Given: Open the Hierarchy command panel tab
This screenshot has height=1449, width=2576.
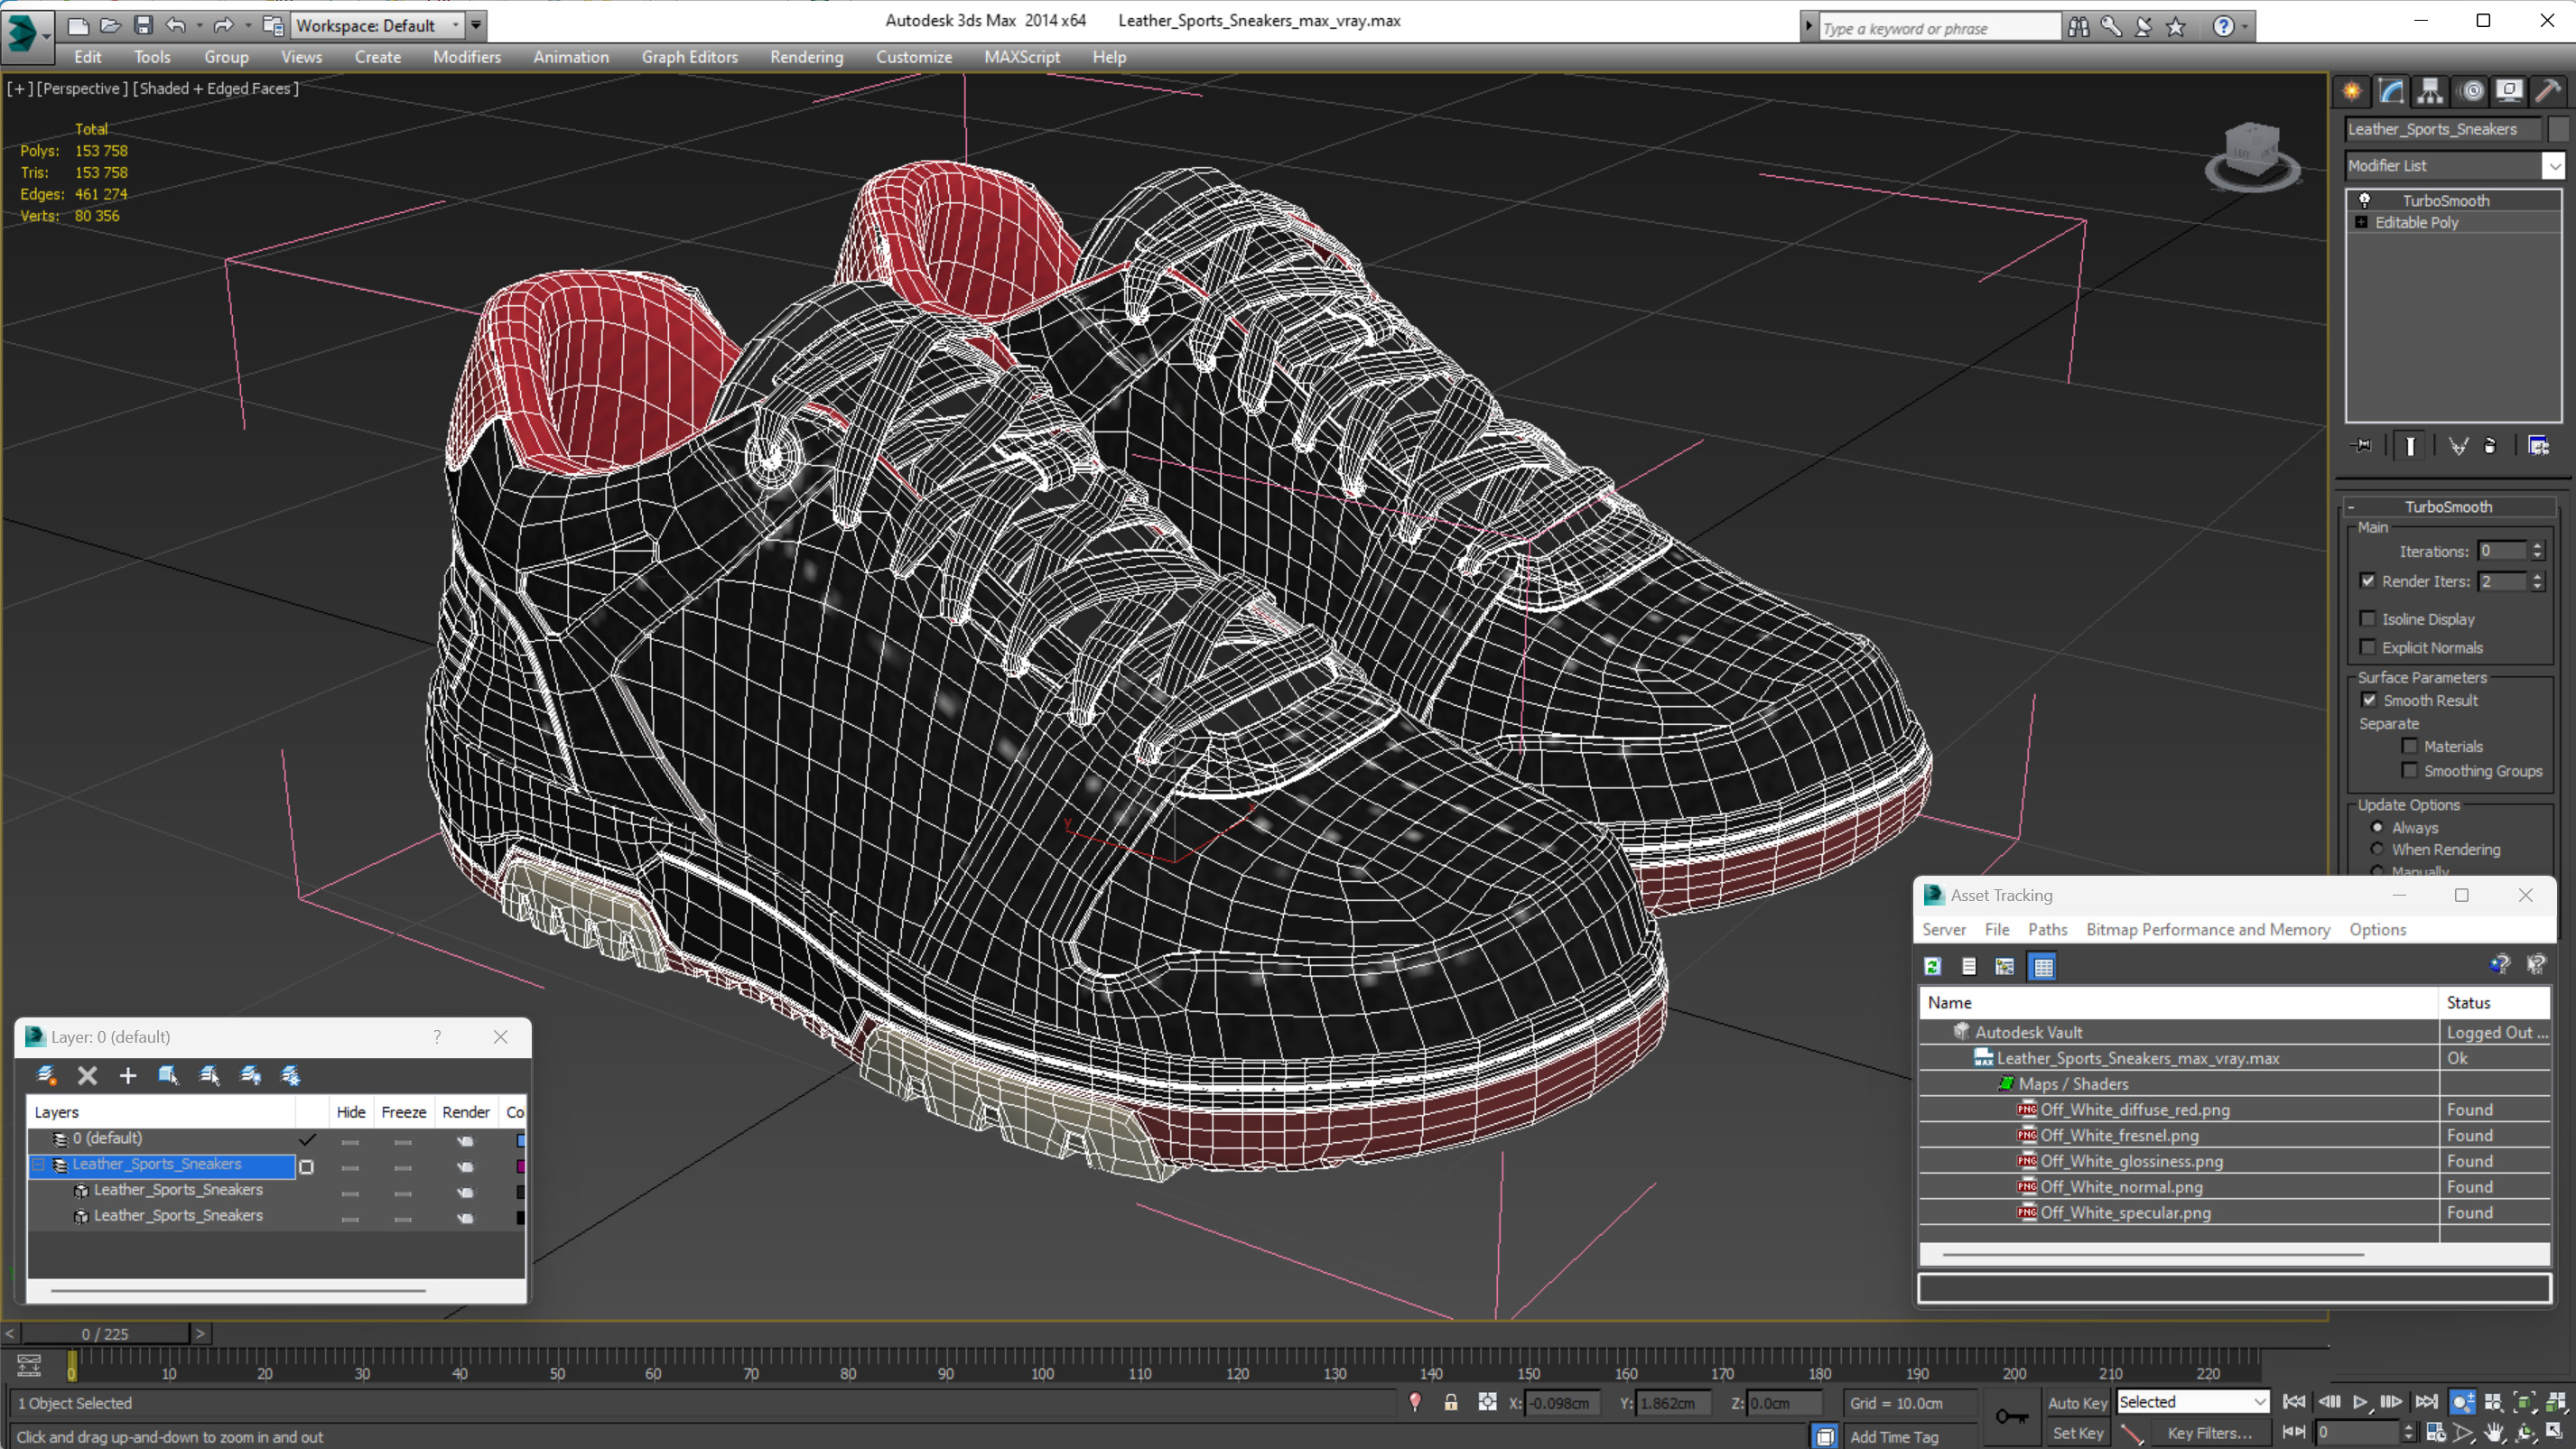Looking at the screenshot, I should (2430, 92).
